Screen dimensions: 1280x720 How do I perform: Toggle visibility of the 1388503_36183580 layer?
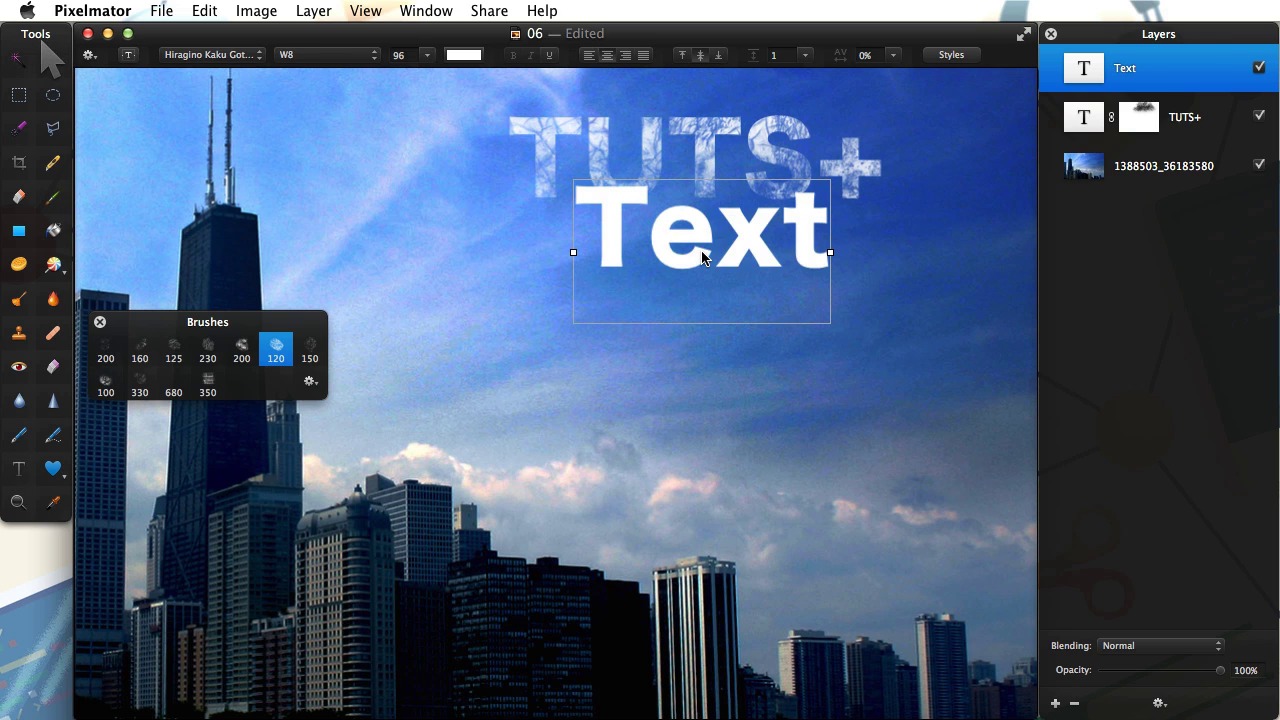[1259, 164]
